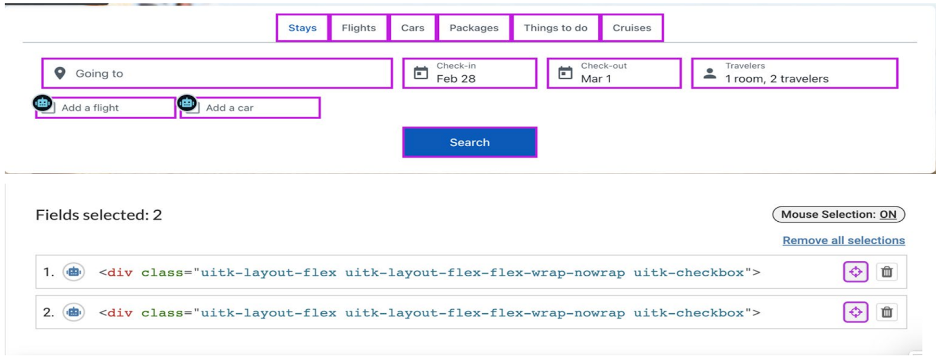Switch to the Packages tab

click(x=474, y=28)
